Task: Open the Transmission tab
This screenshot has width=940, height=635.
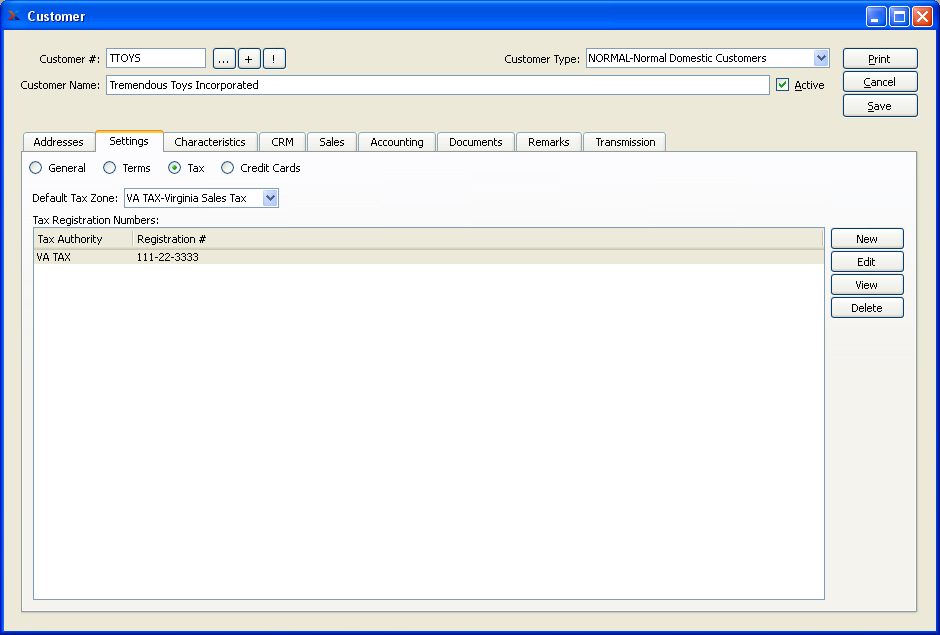Action: [x=625, y=142]
